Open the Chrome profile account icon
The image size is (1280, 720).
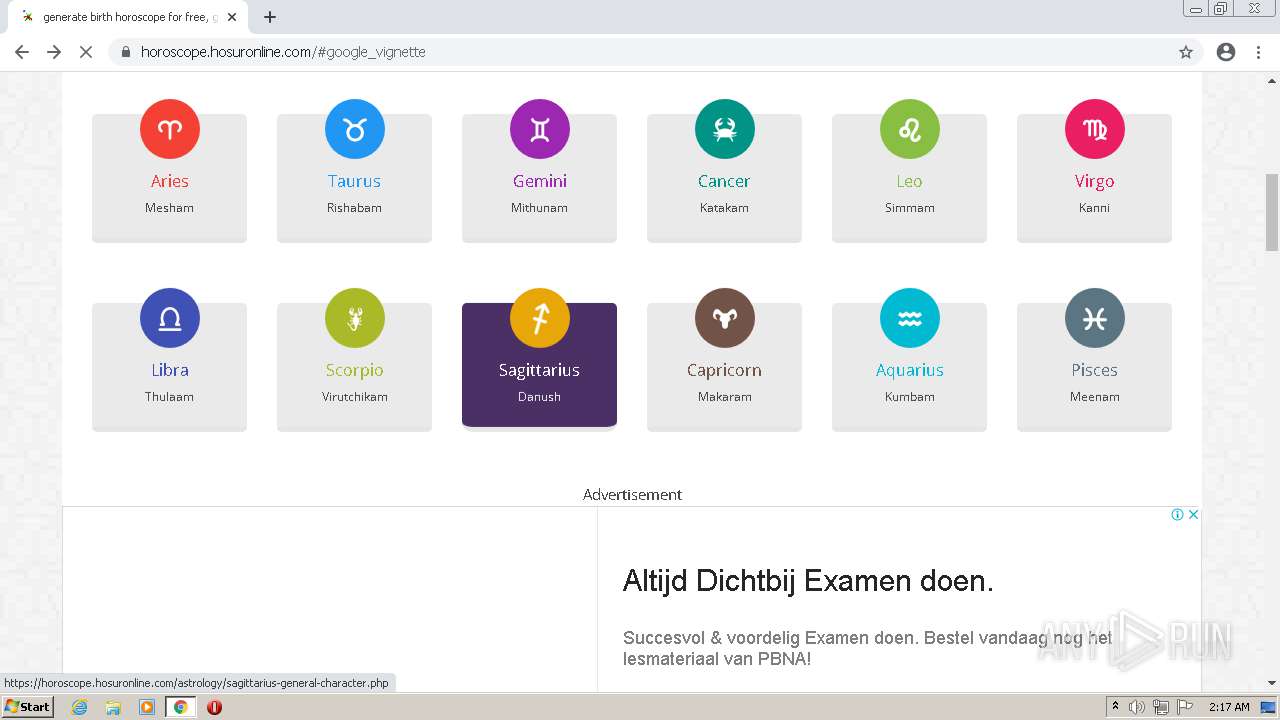pos(1226,52)
